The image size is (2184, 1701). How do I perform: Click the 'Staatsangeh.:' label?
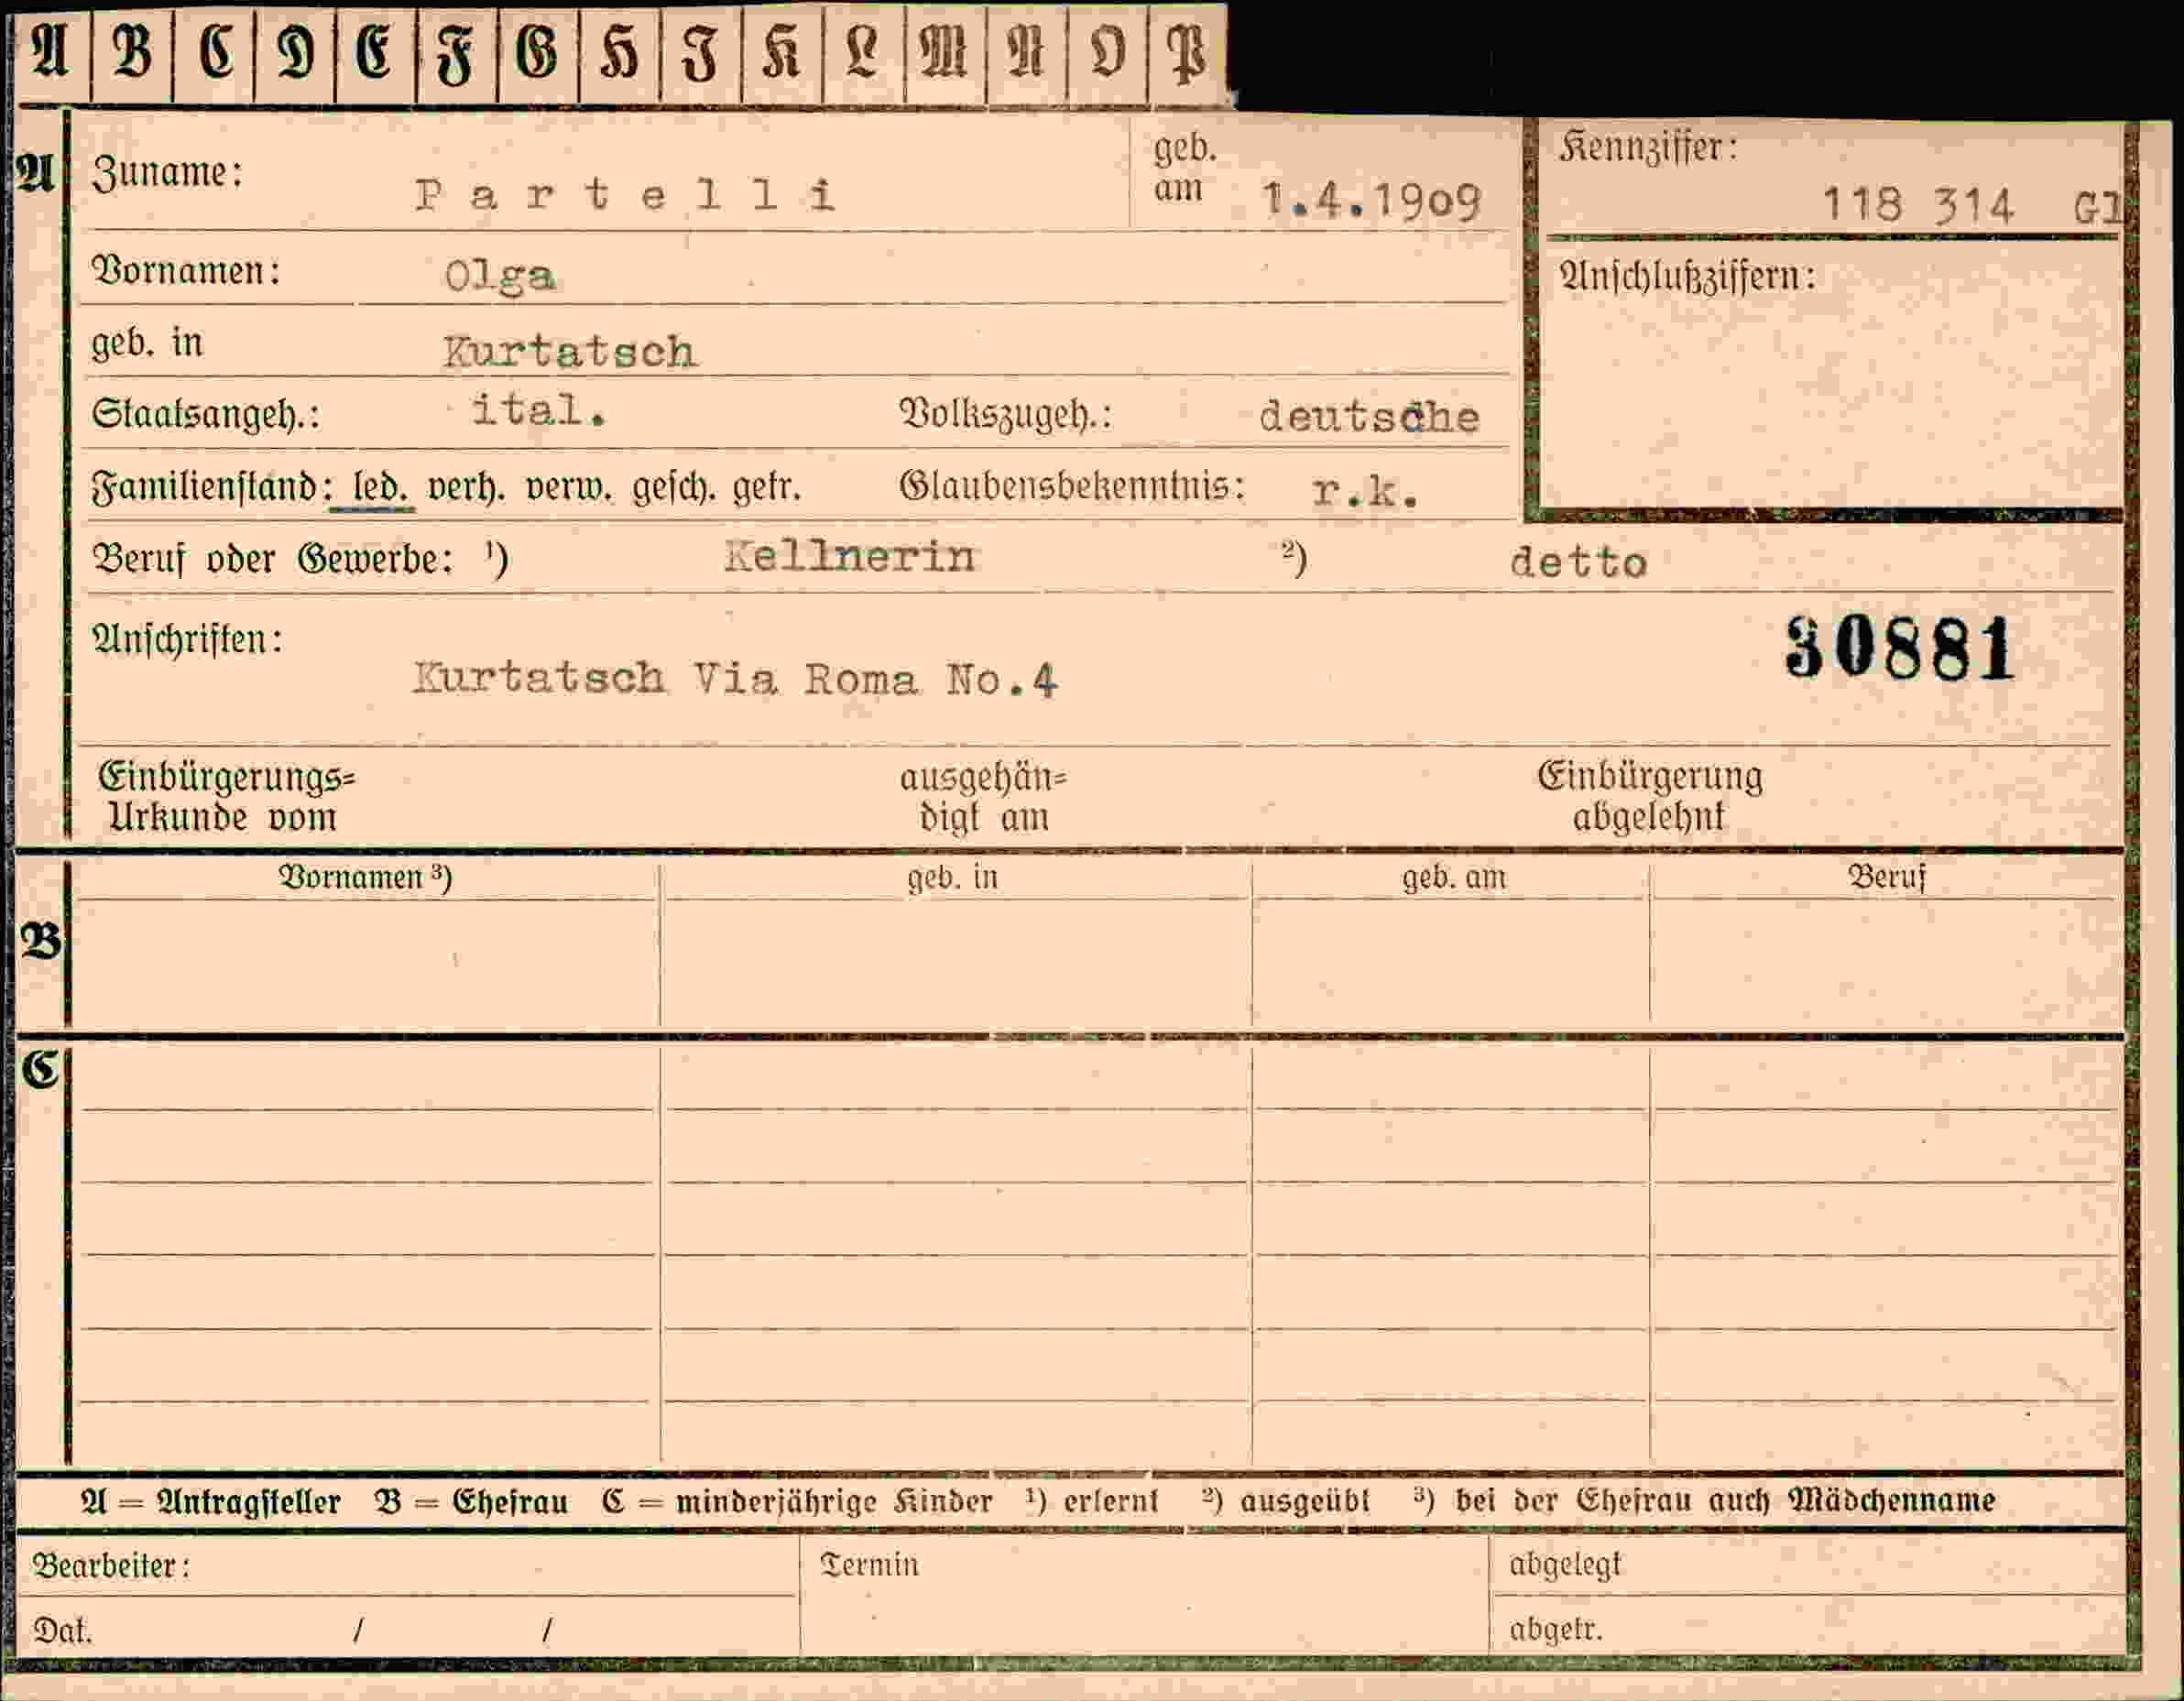(x=206, y=413)
